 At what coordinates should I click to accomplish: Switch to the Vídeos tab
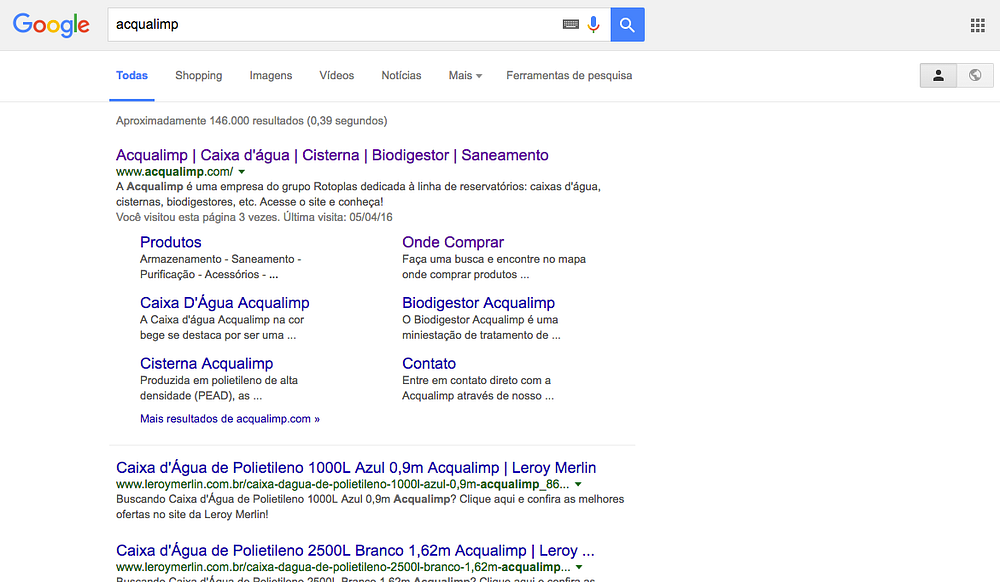(337, 75)
